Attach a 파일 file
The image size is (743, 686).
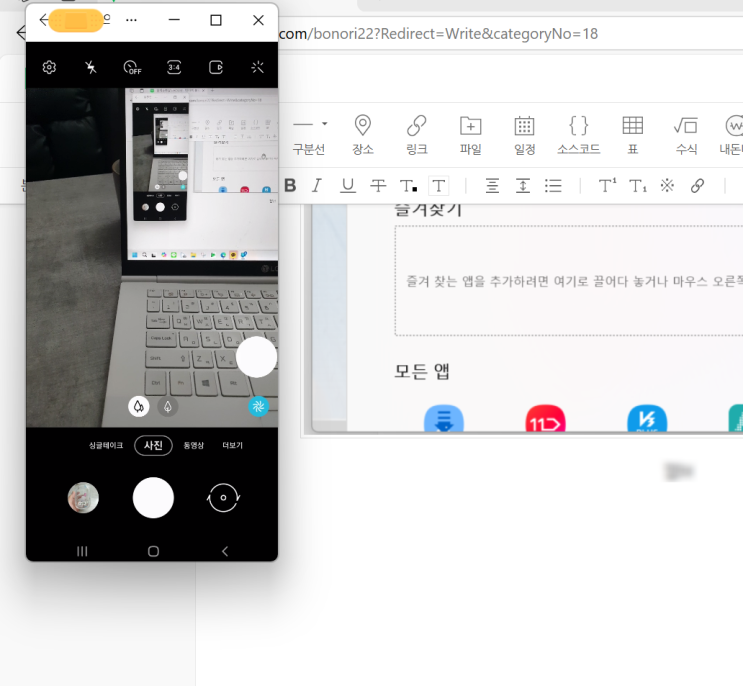point(471,135)
